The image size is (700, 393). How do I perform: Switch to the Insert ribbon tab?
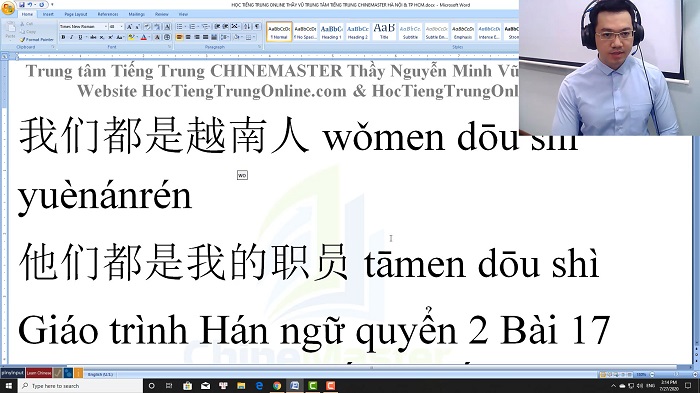(x=48, y=14)
